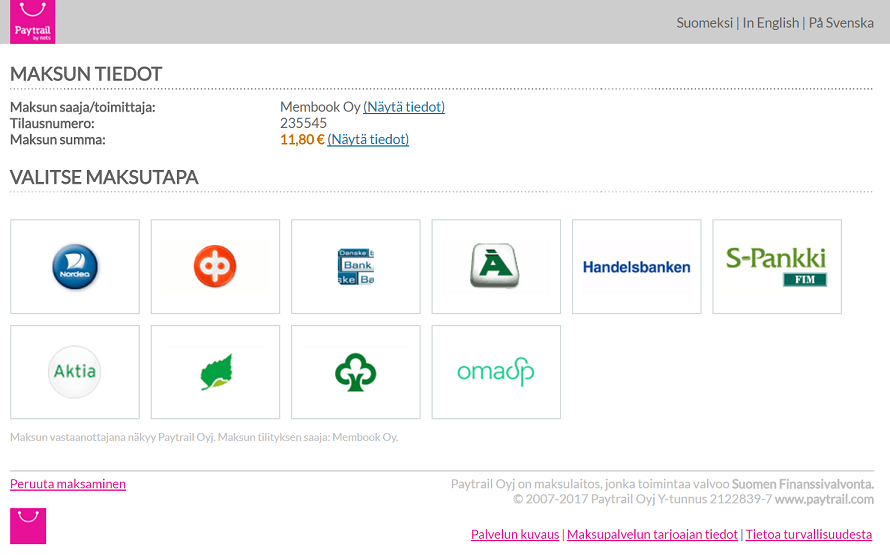Choose Handelsbanken payment method
The height and width of the screenshot is (555, 890).
(637, 267)
